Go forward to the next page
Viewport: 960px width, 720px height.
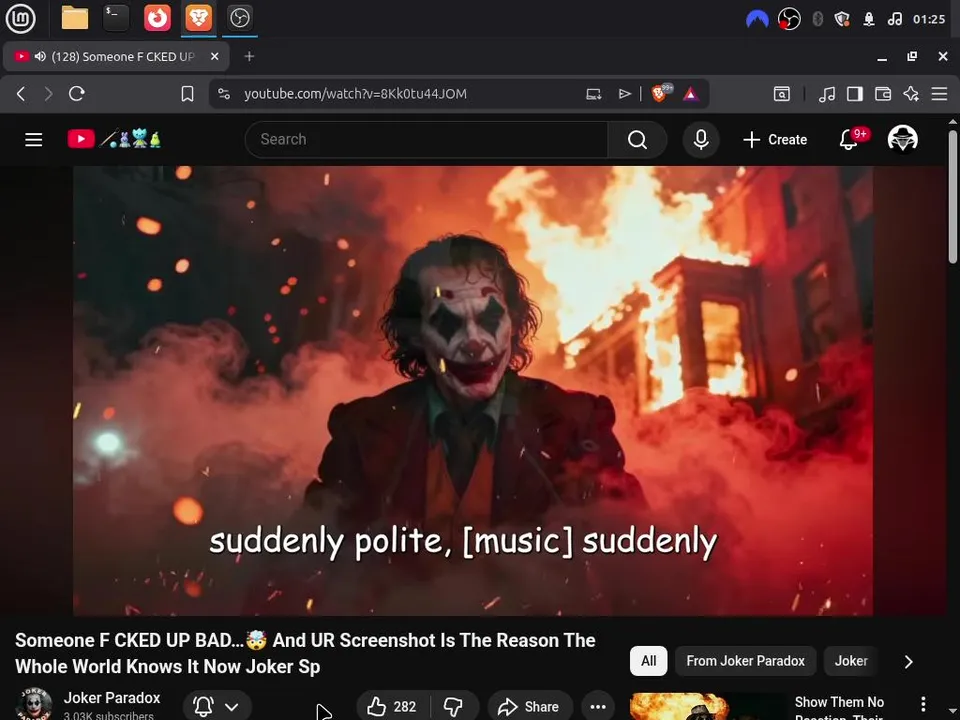point(48,94)
